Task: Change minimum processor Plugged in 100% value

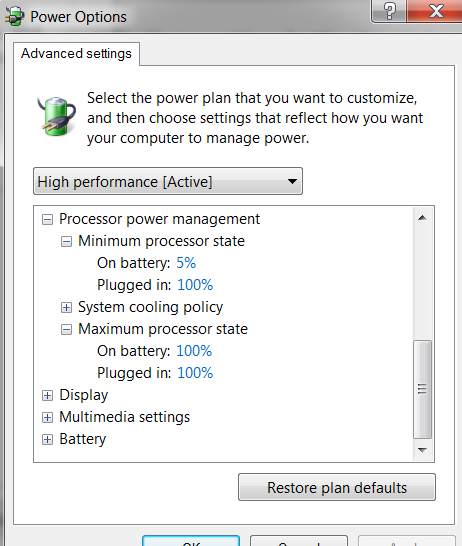Action: coord(195,285)
